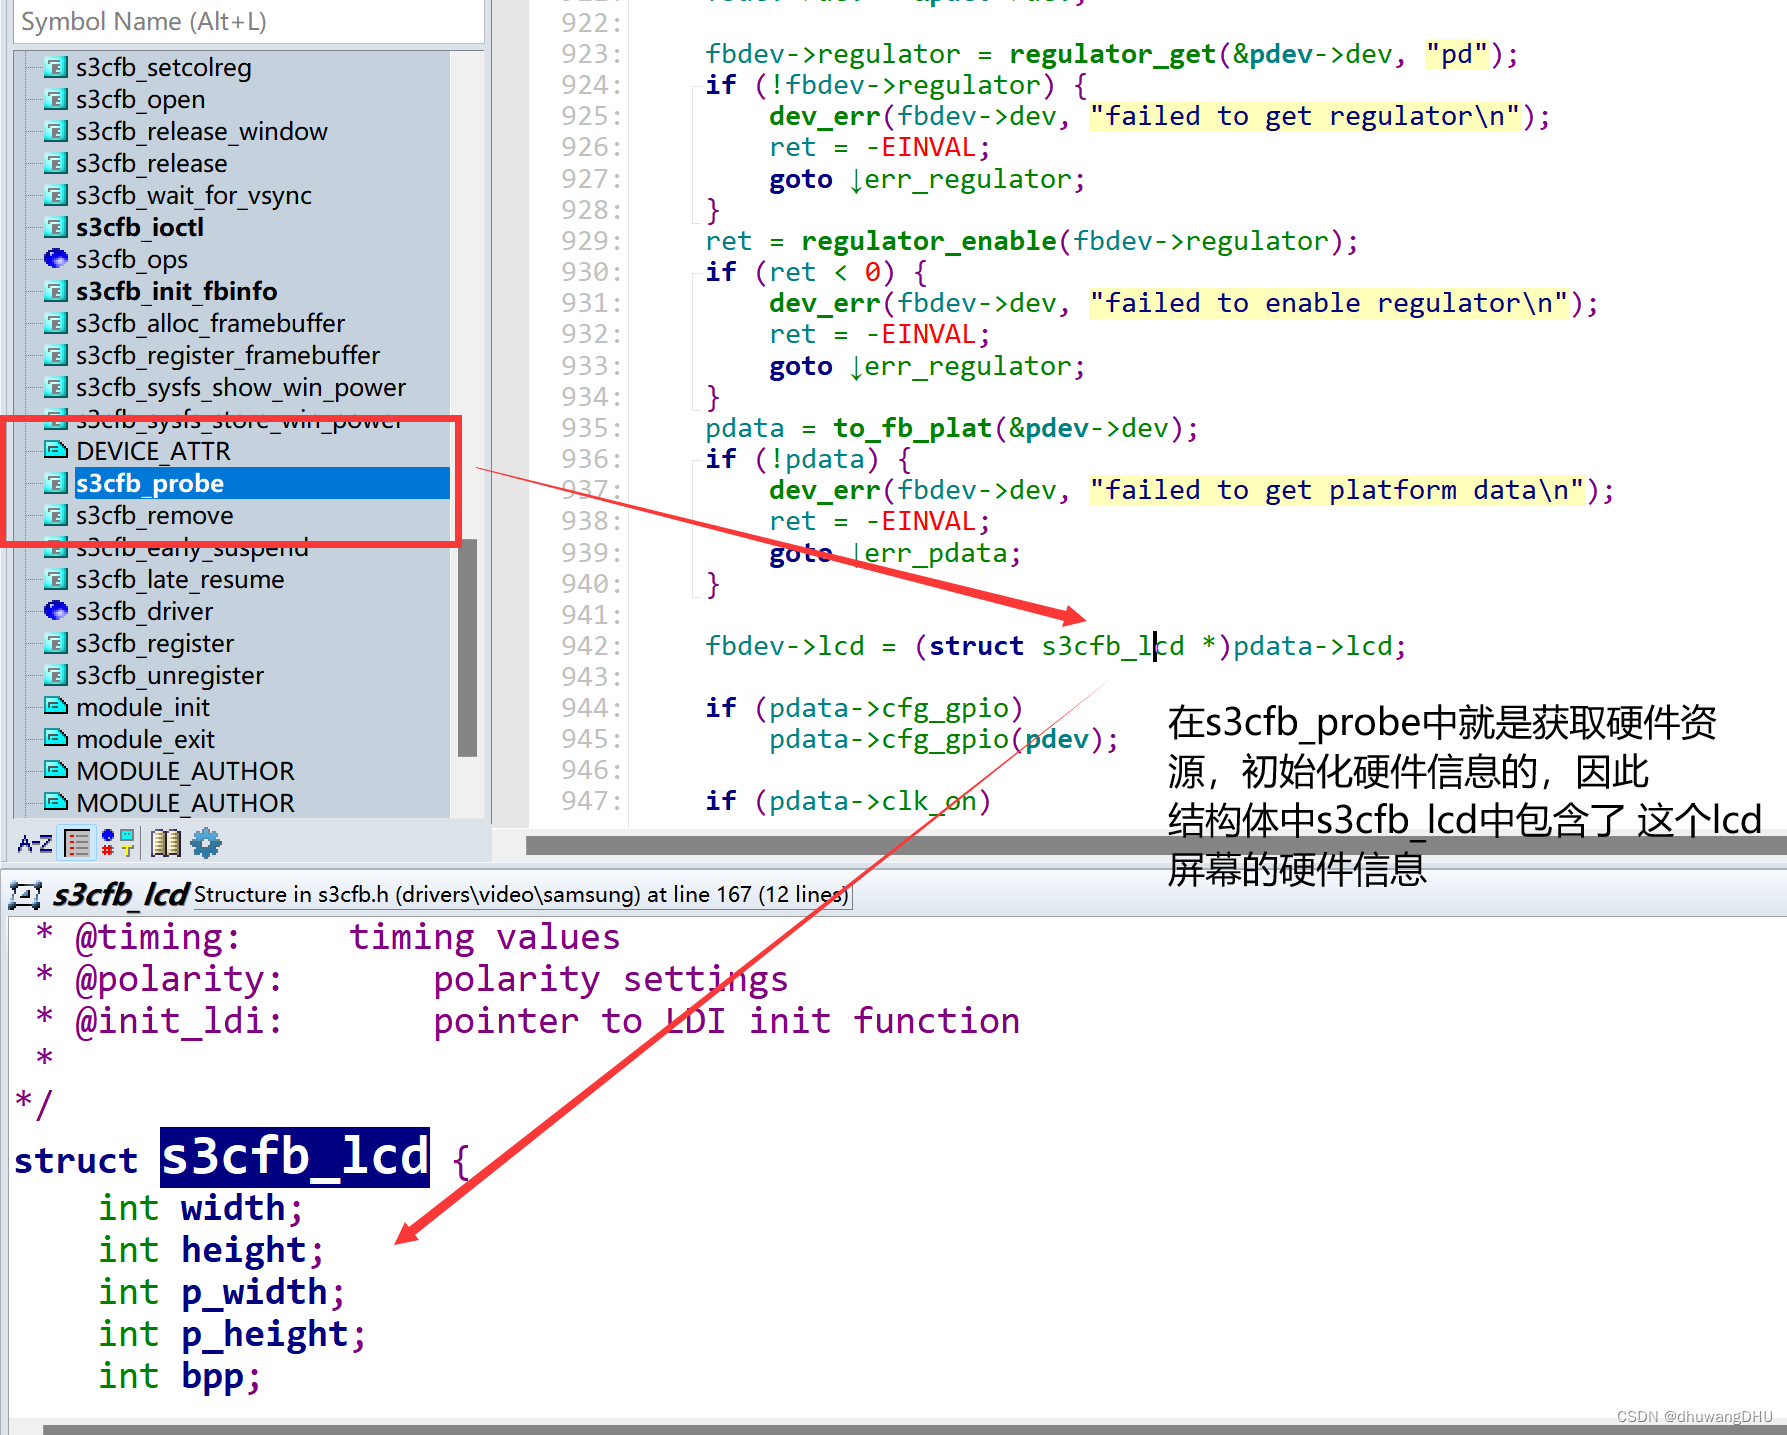Click pdata->cfg_gpio(pdev) call on line 945
Viewport: 1787px width, 1435px height.
point(943,739)
